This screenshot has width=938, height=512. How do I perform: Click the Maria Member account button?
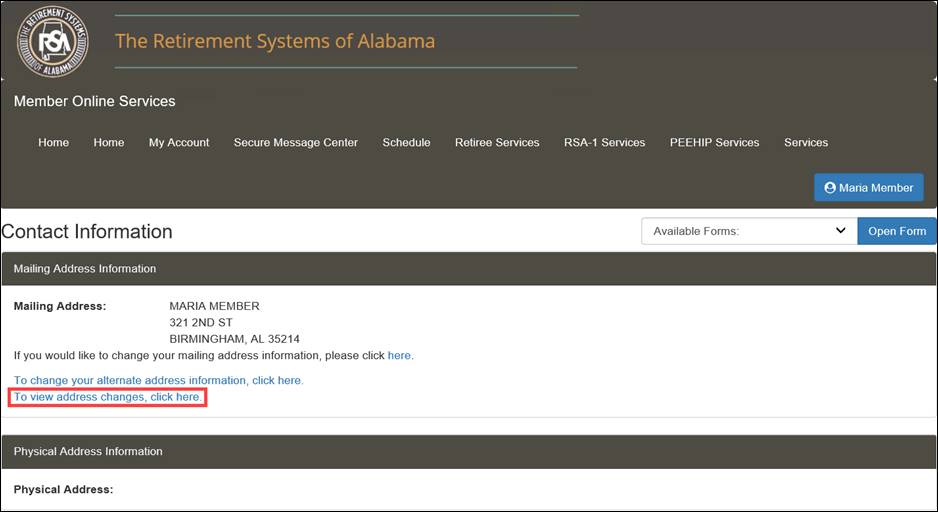[x=868, y=187]
